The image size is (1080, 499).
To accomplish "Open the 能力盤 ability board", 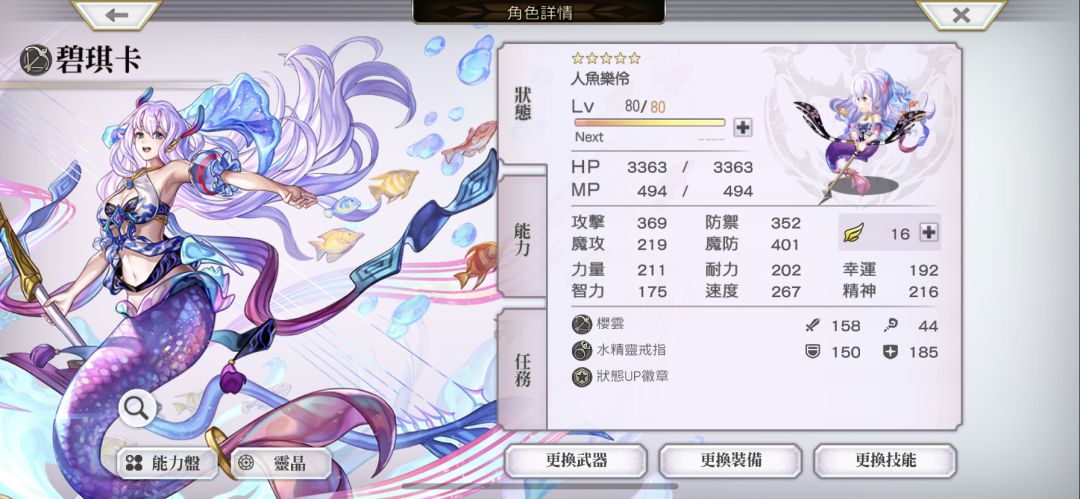I will pyautogui.click(x=166, y=464).
